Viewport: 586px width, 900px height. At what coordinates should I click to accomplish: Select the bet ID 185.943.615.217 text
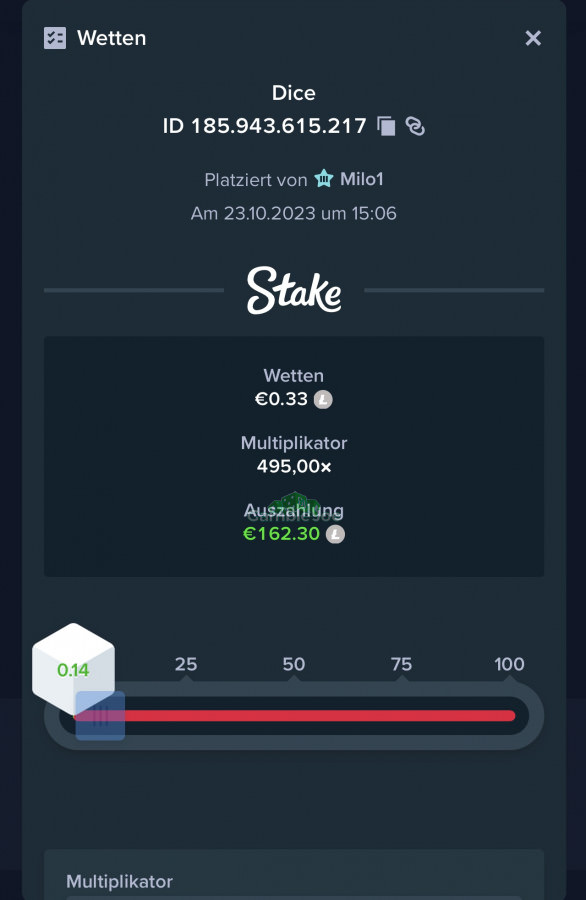[x=265, y=126]
